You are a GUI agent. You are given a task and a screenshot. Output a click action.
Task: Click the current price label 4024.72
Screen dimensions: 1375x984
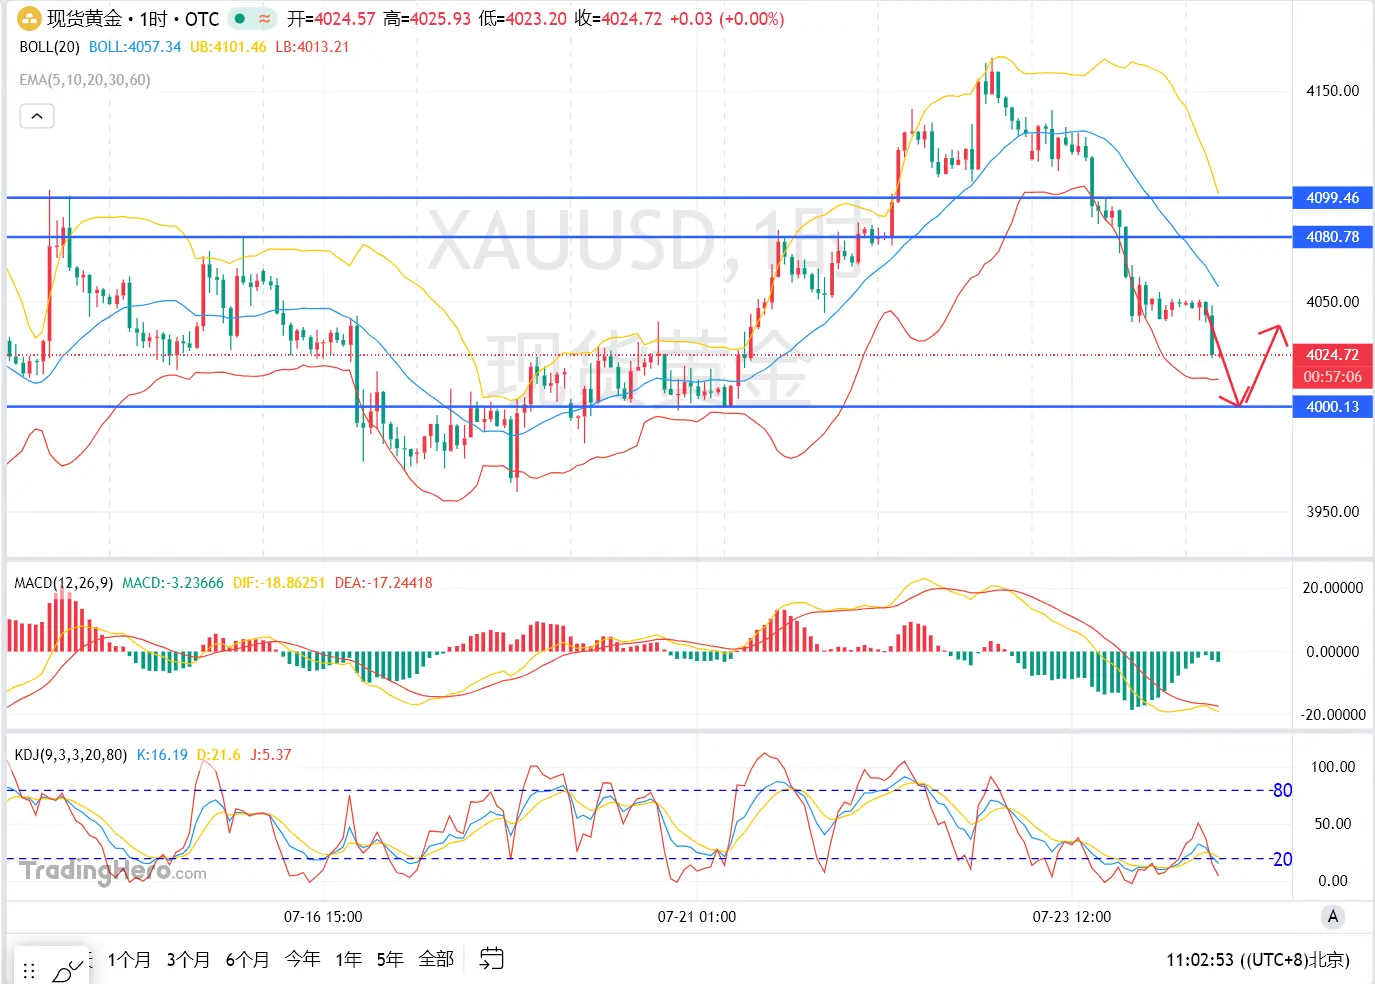1332,355
